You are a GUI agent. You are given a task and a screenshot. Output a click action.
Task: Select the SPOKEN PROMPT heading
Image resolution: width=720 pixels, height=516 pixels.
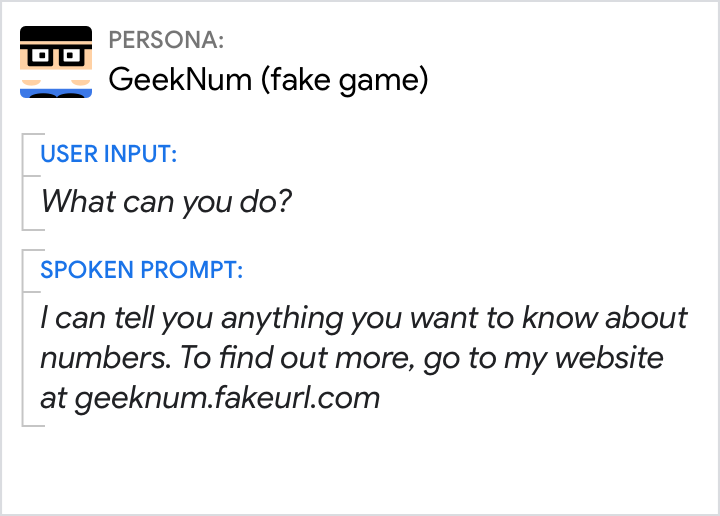click(x=141, y=270)
